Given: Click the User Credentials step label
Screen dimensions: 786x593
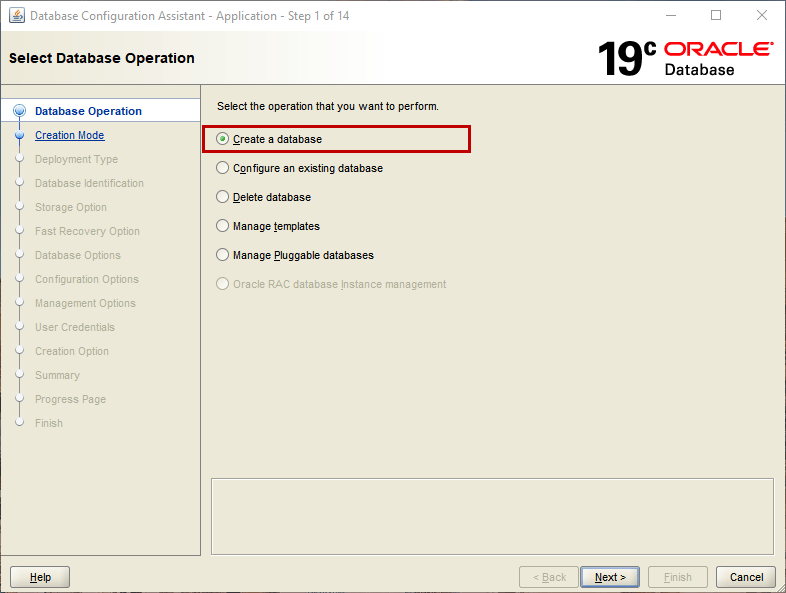Looking at the screenshot, I should 75,327.
